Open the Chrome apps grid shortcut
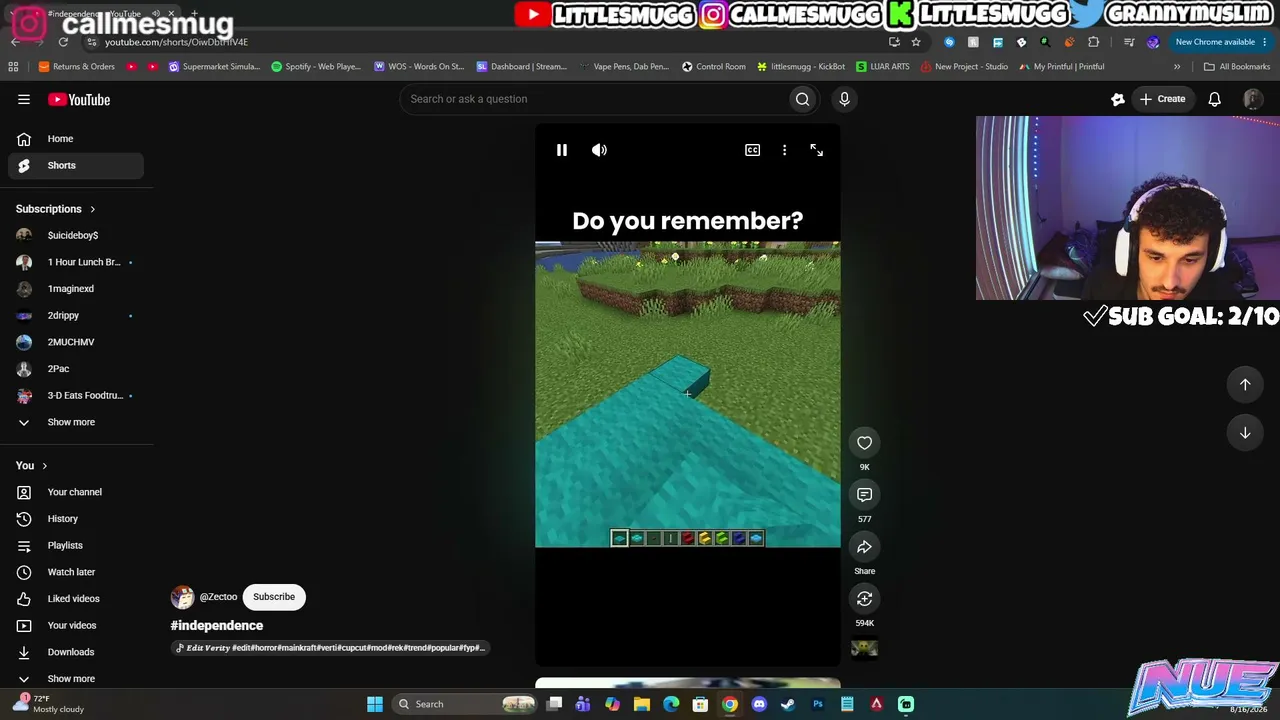Viewport: 1280px width, 720px height. (x=13, y=67)
